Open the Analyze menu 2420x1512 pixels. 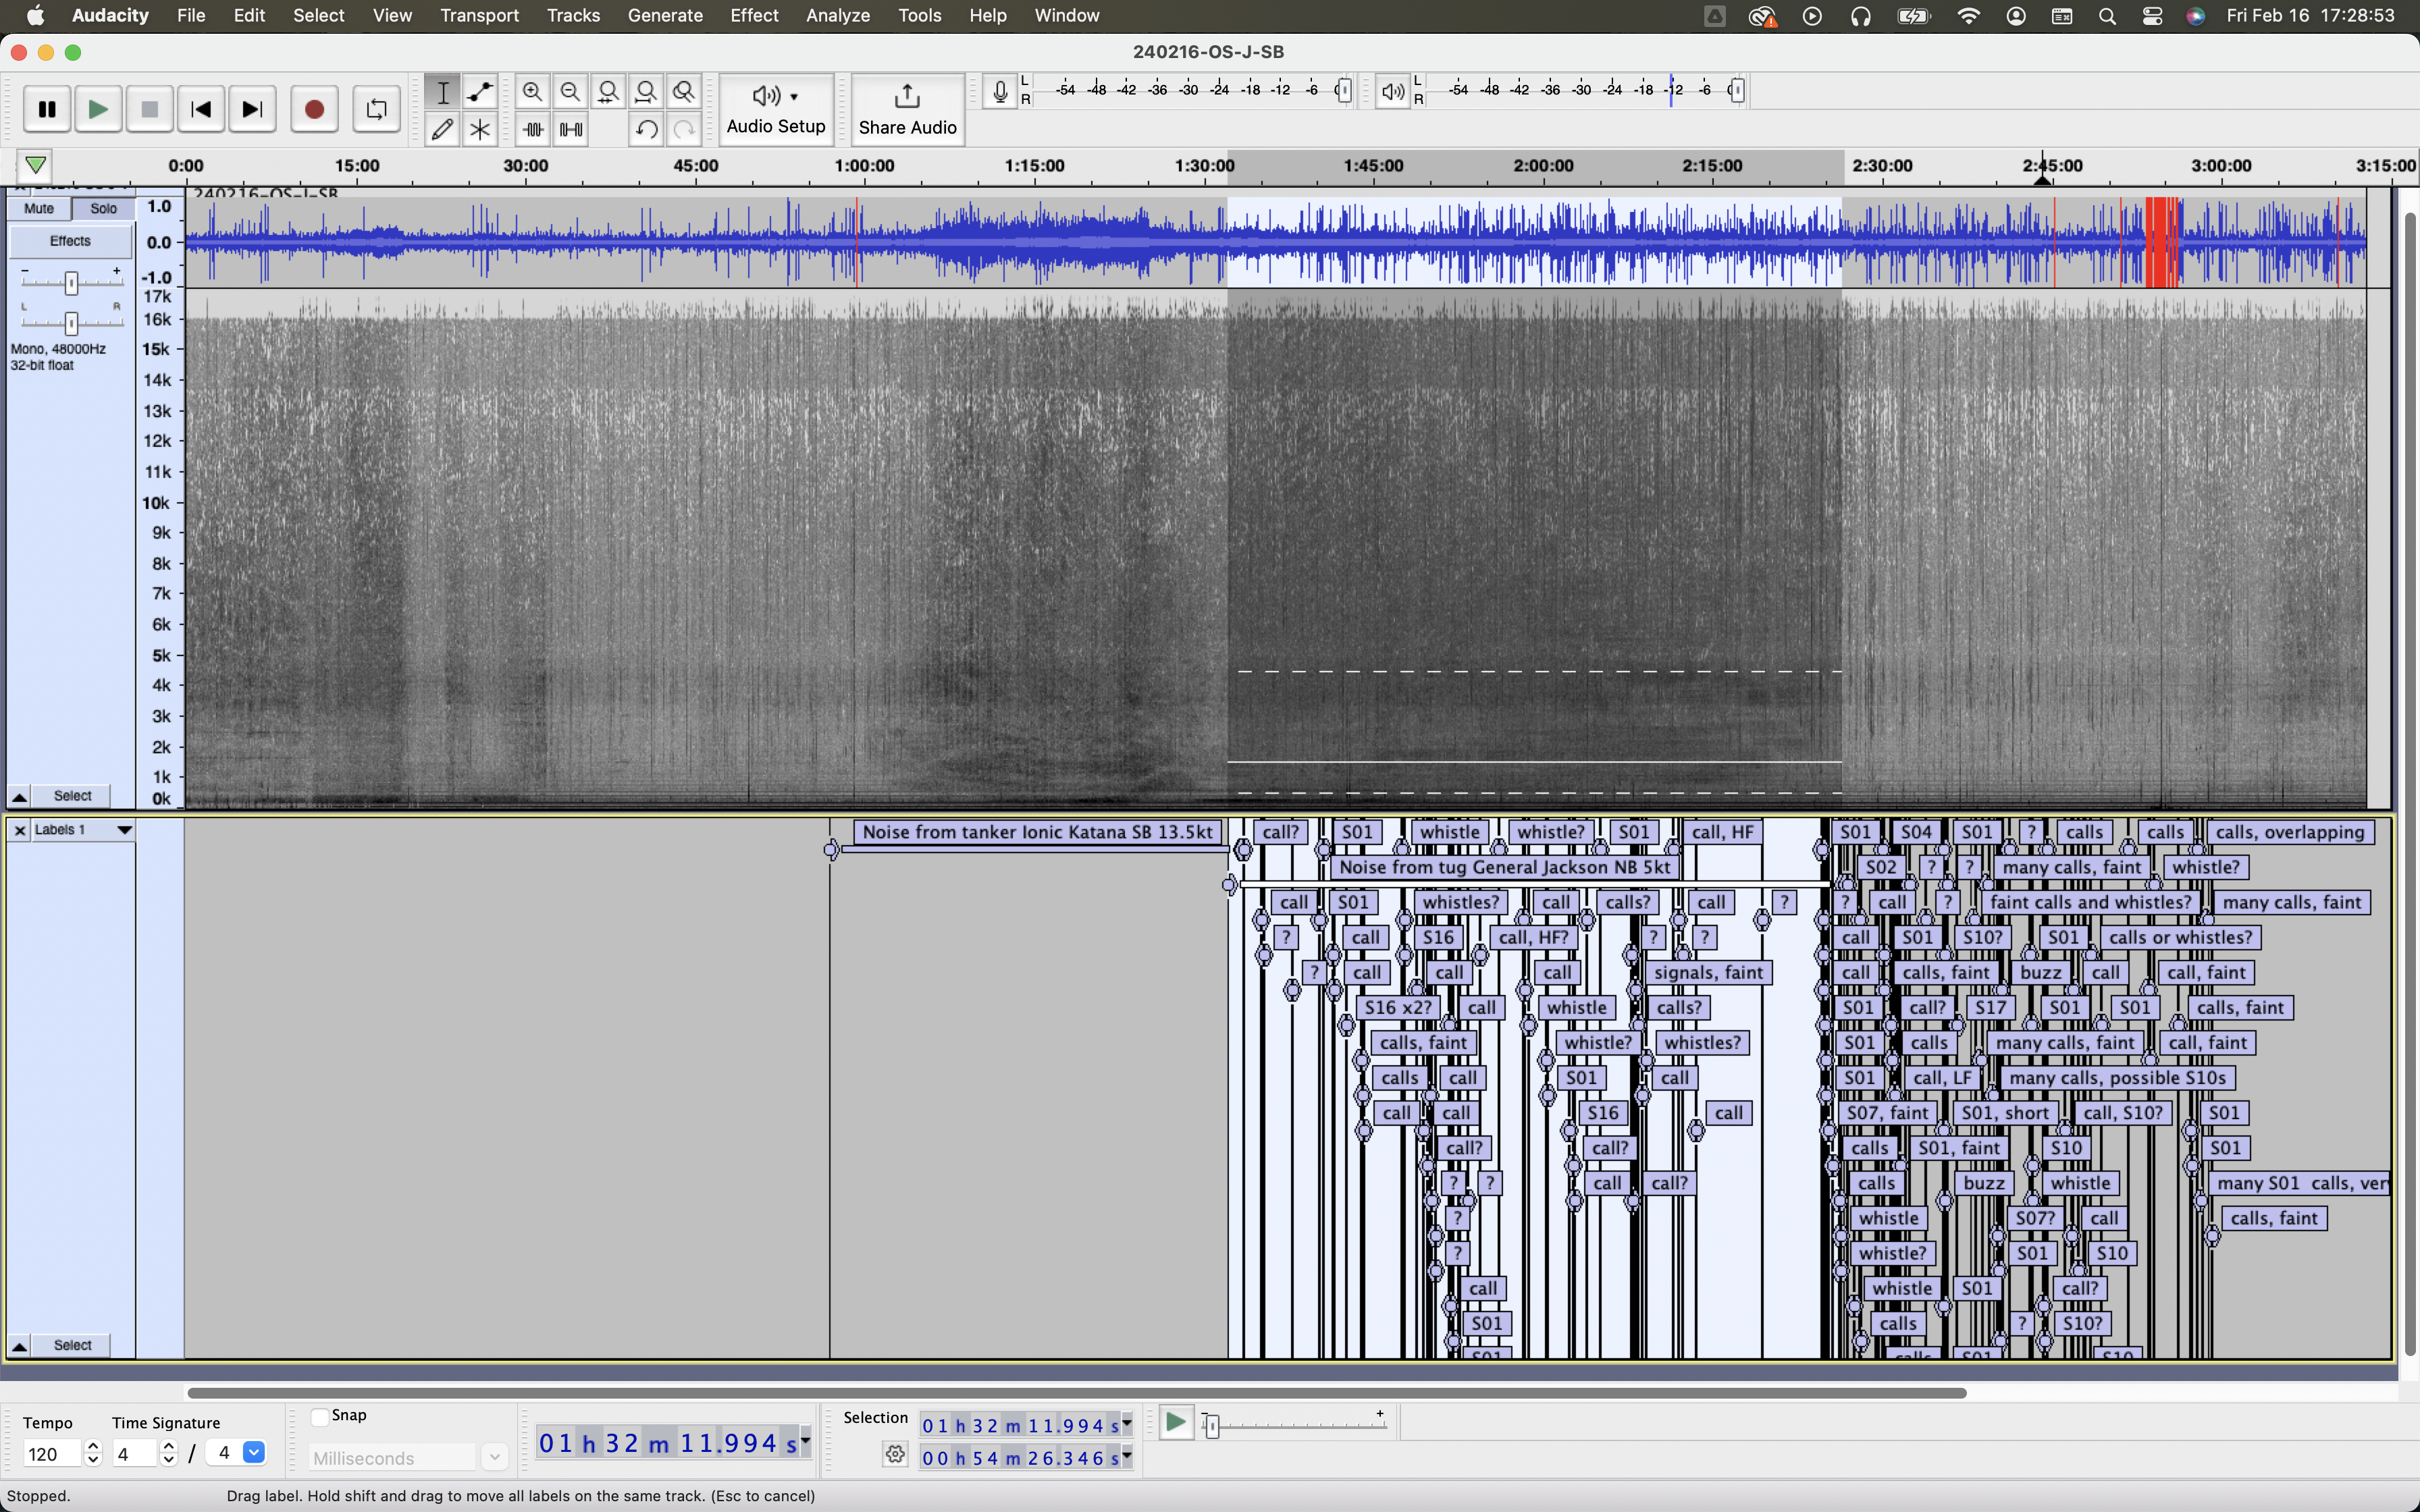[837, 16]
